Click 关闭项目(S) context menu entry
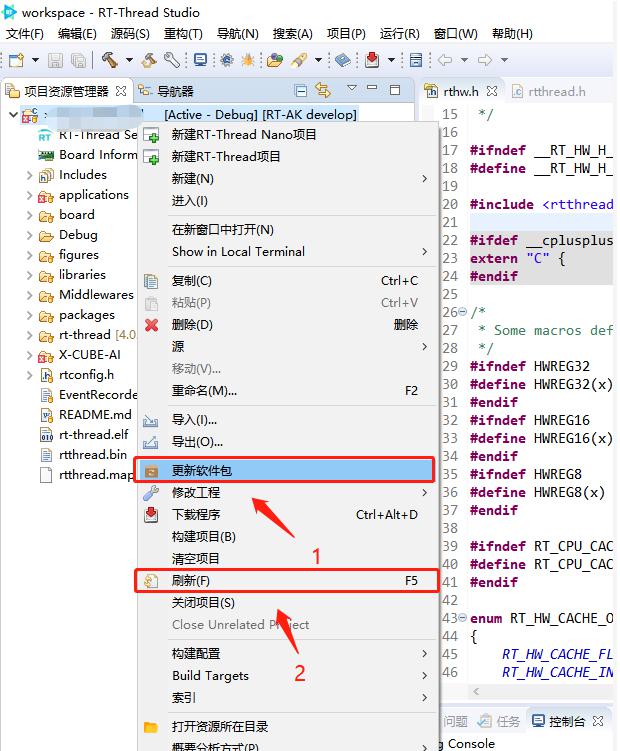 [289, 603]
